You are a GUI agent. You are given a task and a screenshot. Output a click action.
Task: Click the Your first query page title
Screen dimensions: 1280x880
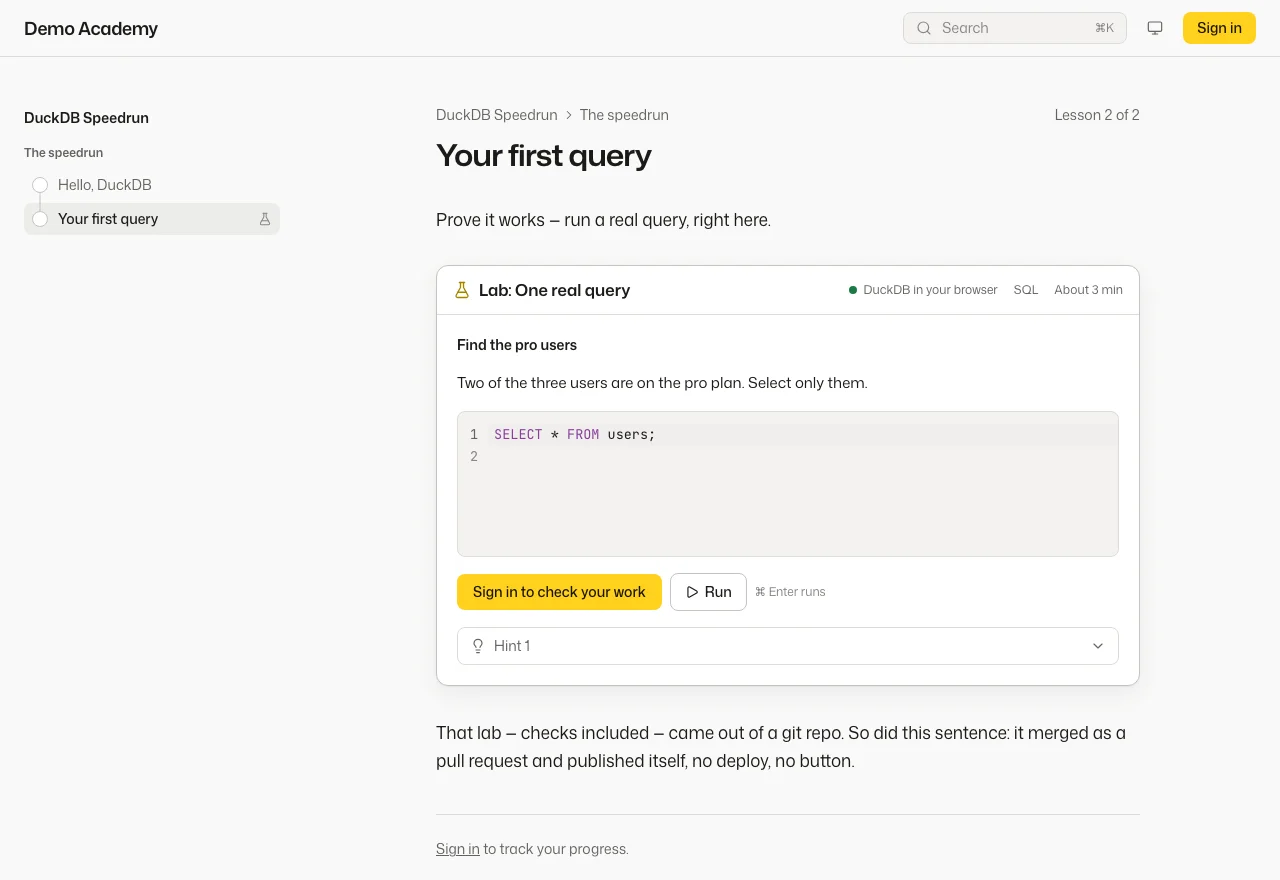click(544, 156)
